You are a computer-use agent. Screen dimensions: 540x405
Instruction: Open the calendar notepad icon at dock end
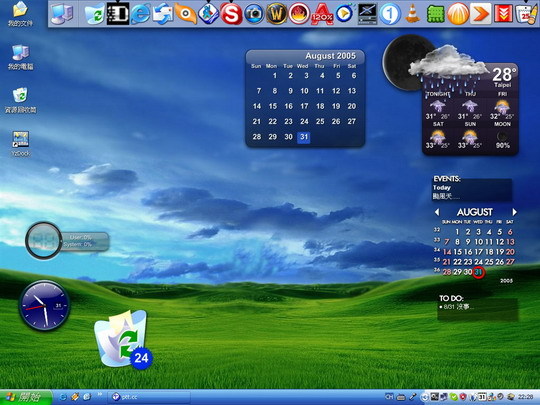coord(526,14)
